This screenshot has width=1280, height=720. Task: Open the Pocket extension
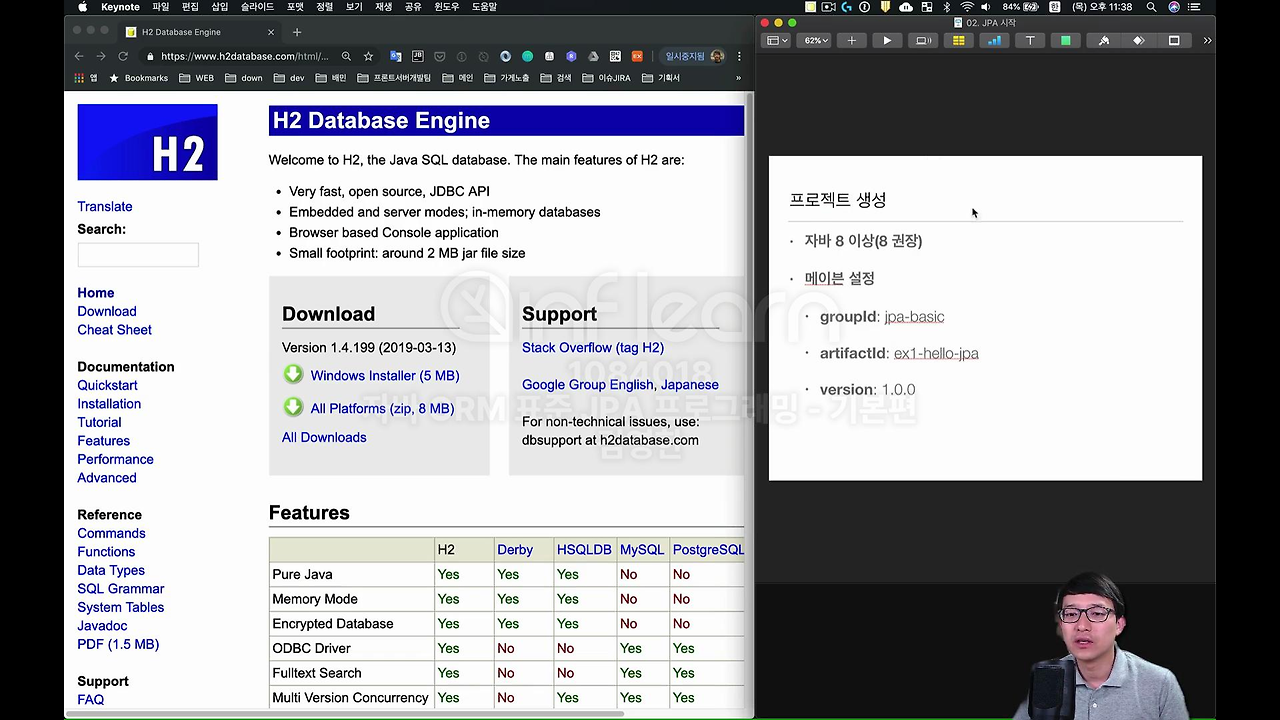[440, 56]
